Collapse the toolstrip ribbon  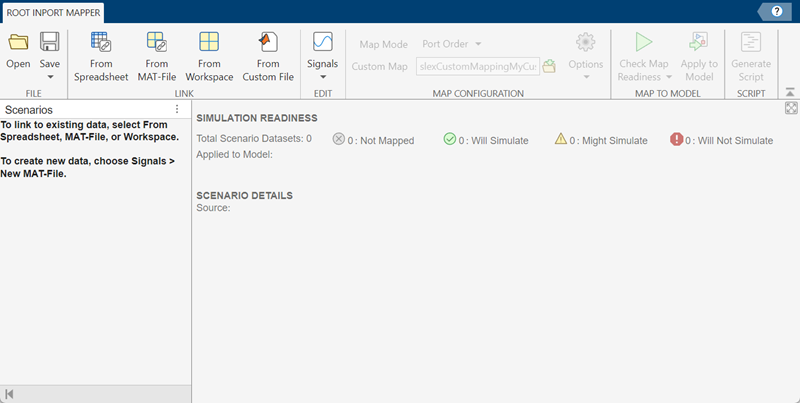[790, 91]
